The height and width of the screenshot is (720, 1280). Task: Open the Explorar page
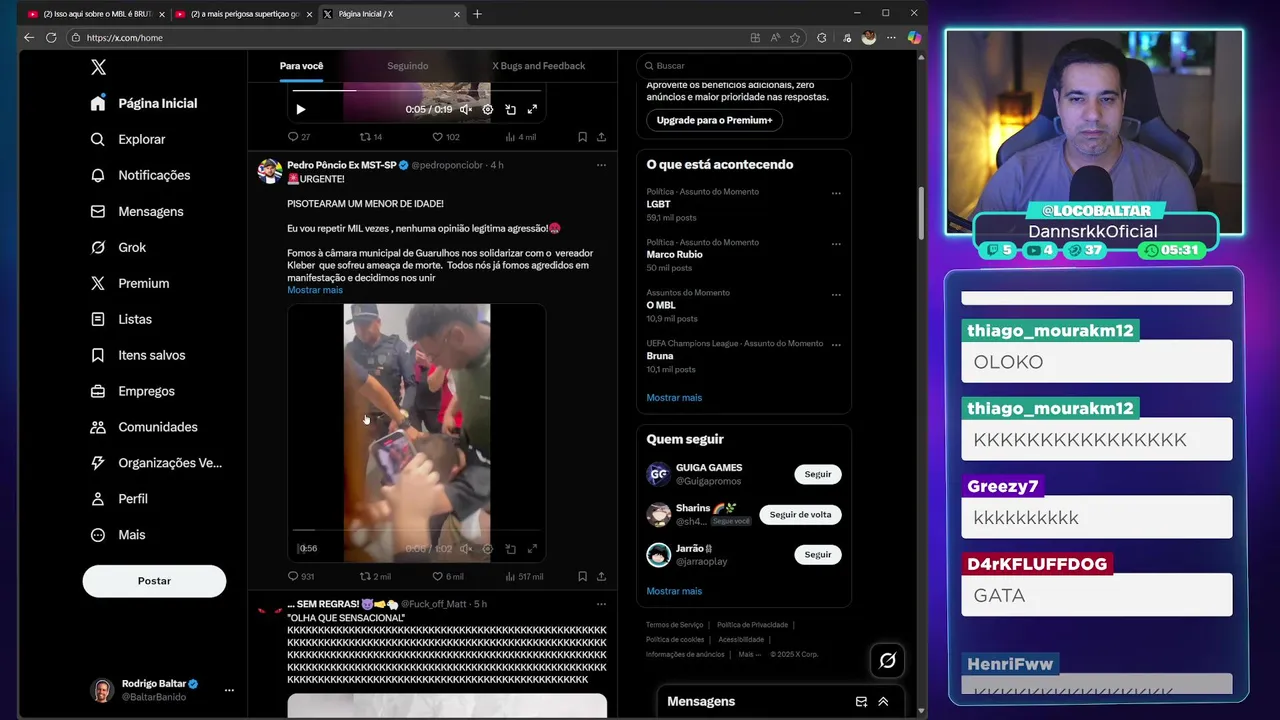[x=128, y=139]
